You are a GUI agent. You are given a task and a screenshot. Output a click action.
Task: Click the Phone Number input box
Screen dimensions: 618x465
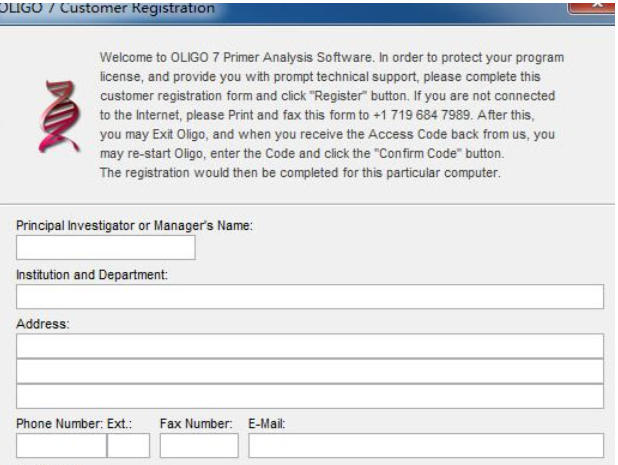(x=61, y=445)
